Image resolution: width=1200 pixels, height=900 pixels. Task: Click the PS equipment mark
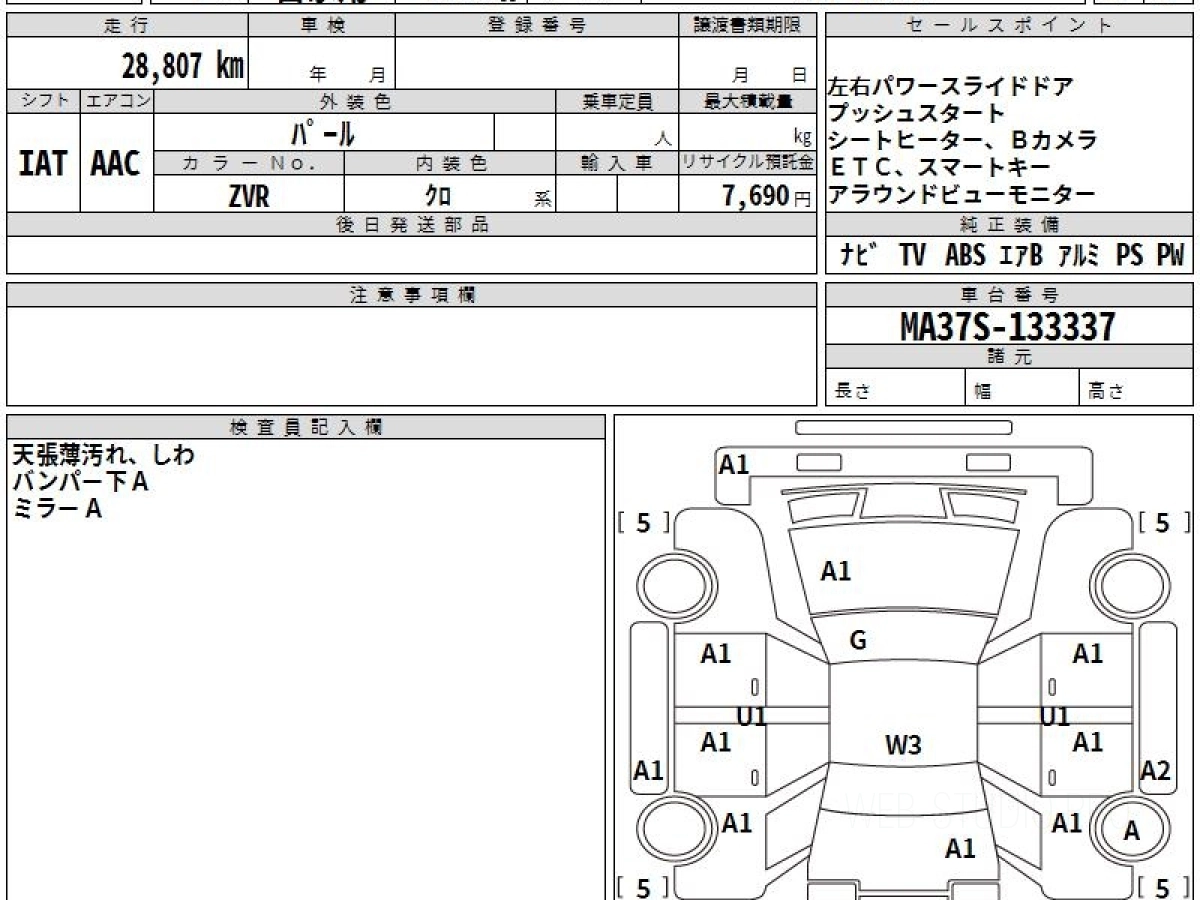click(x=1130, y=256)
